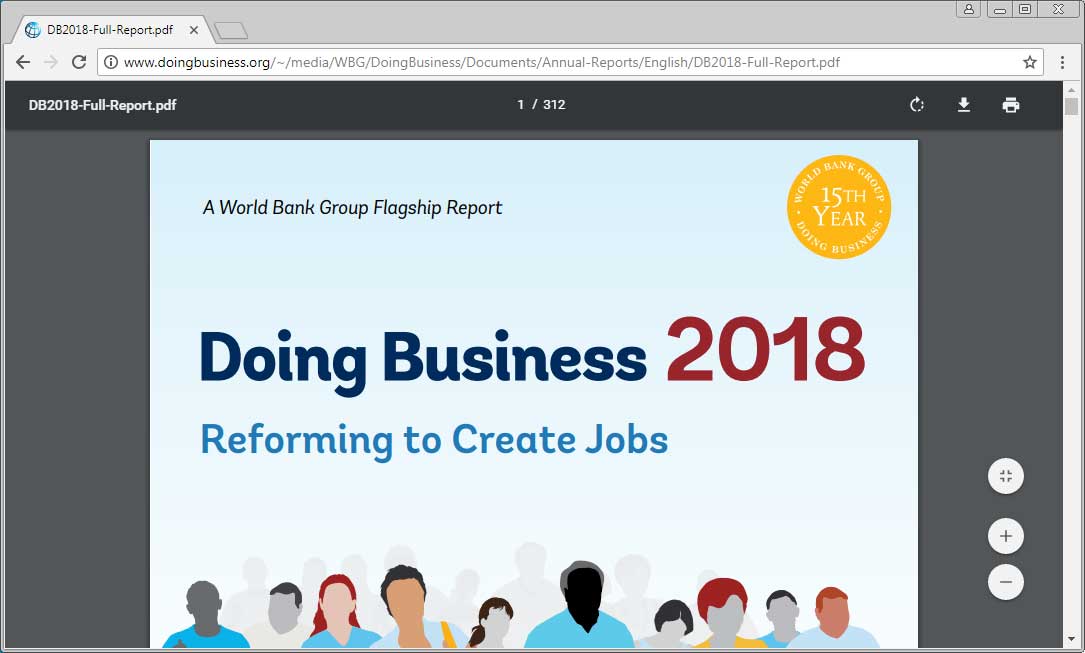Open the Chrome user profile button

point(969,9)
